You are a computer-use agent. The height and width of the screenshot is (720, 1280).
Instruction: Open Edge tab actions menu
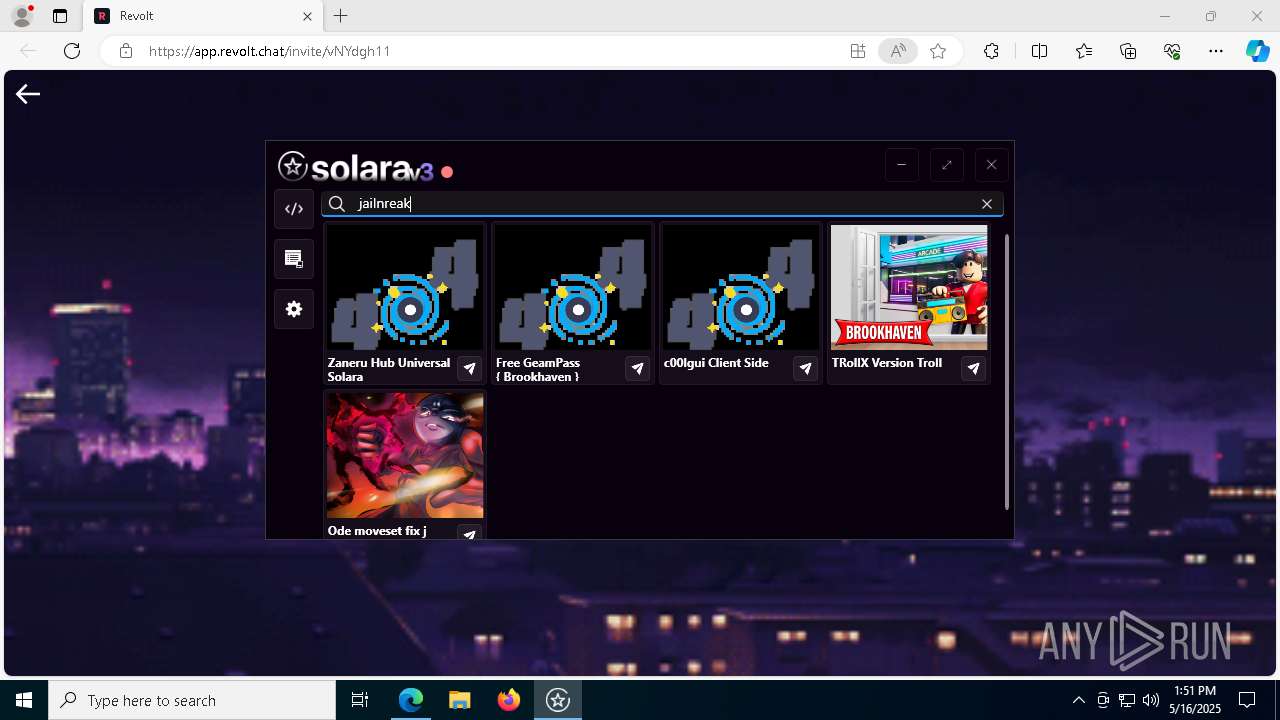[60, 16]
